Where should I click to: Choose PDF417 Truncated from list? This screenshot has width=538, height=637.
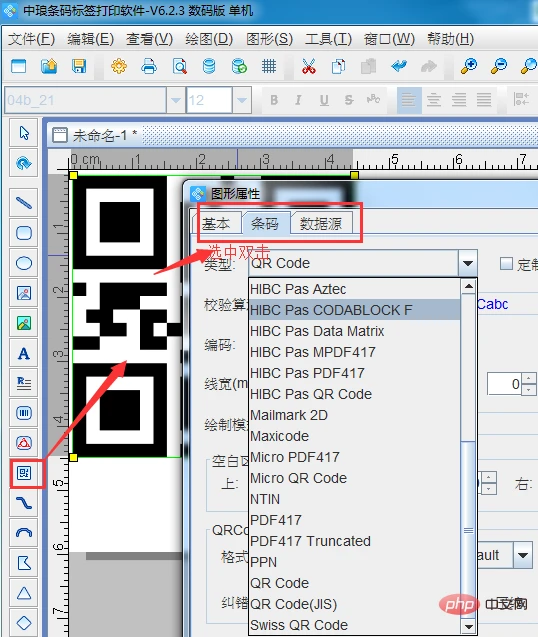point(354,541)
